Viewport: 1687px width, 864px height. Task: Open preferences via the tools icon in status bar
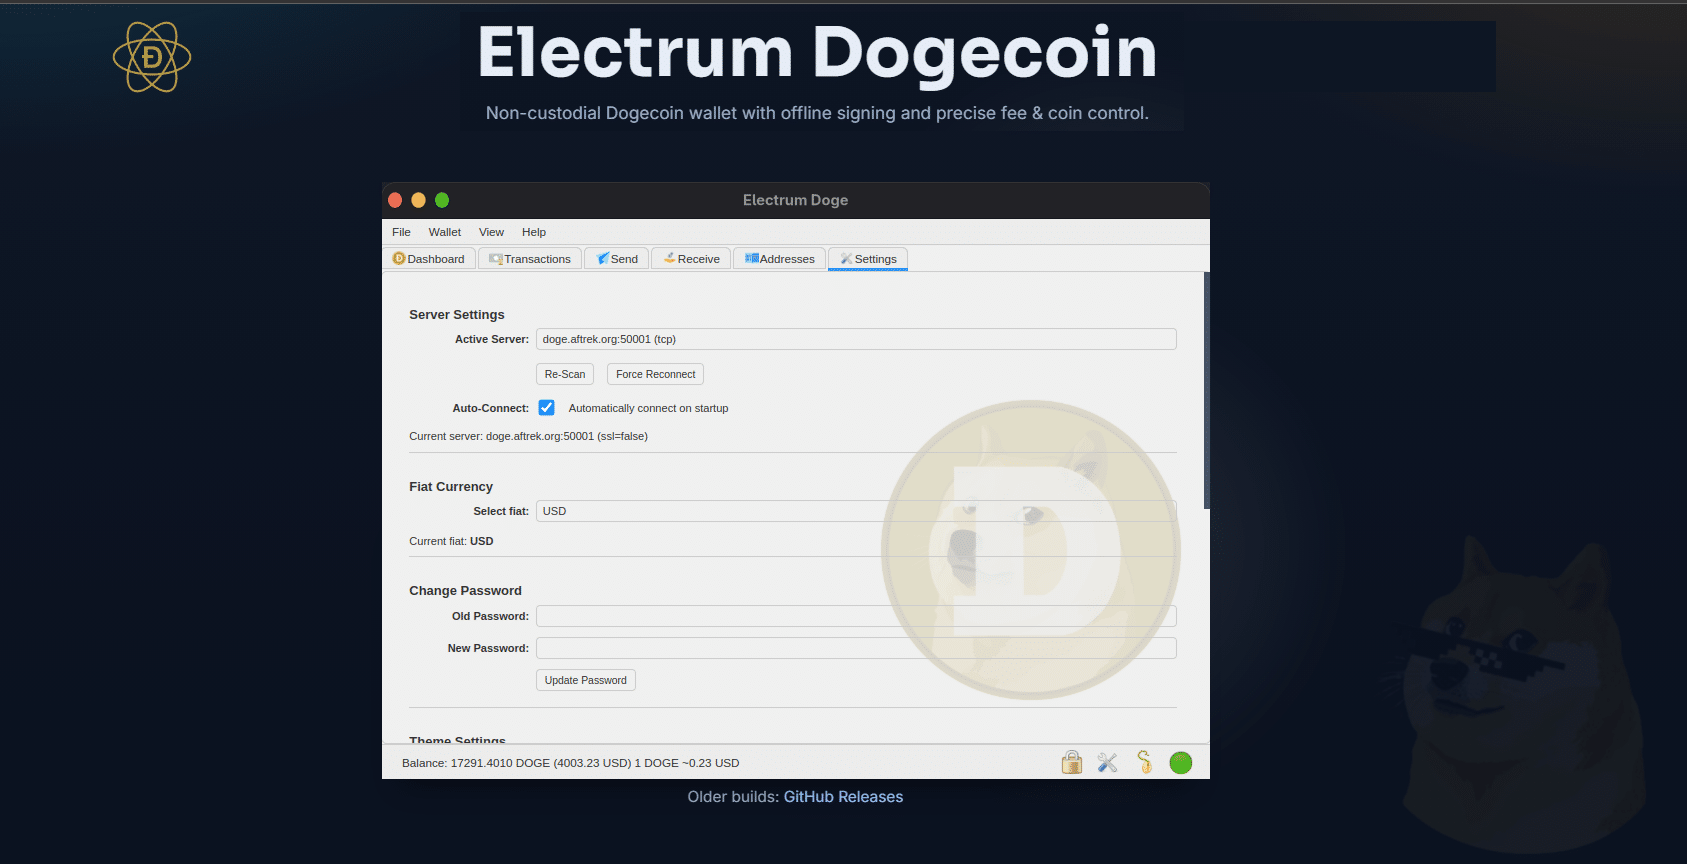click(1108, 763)
